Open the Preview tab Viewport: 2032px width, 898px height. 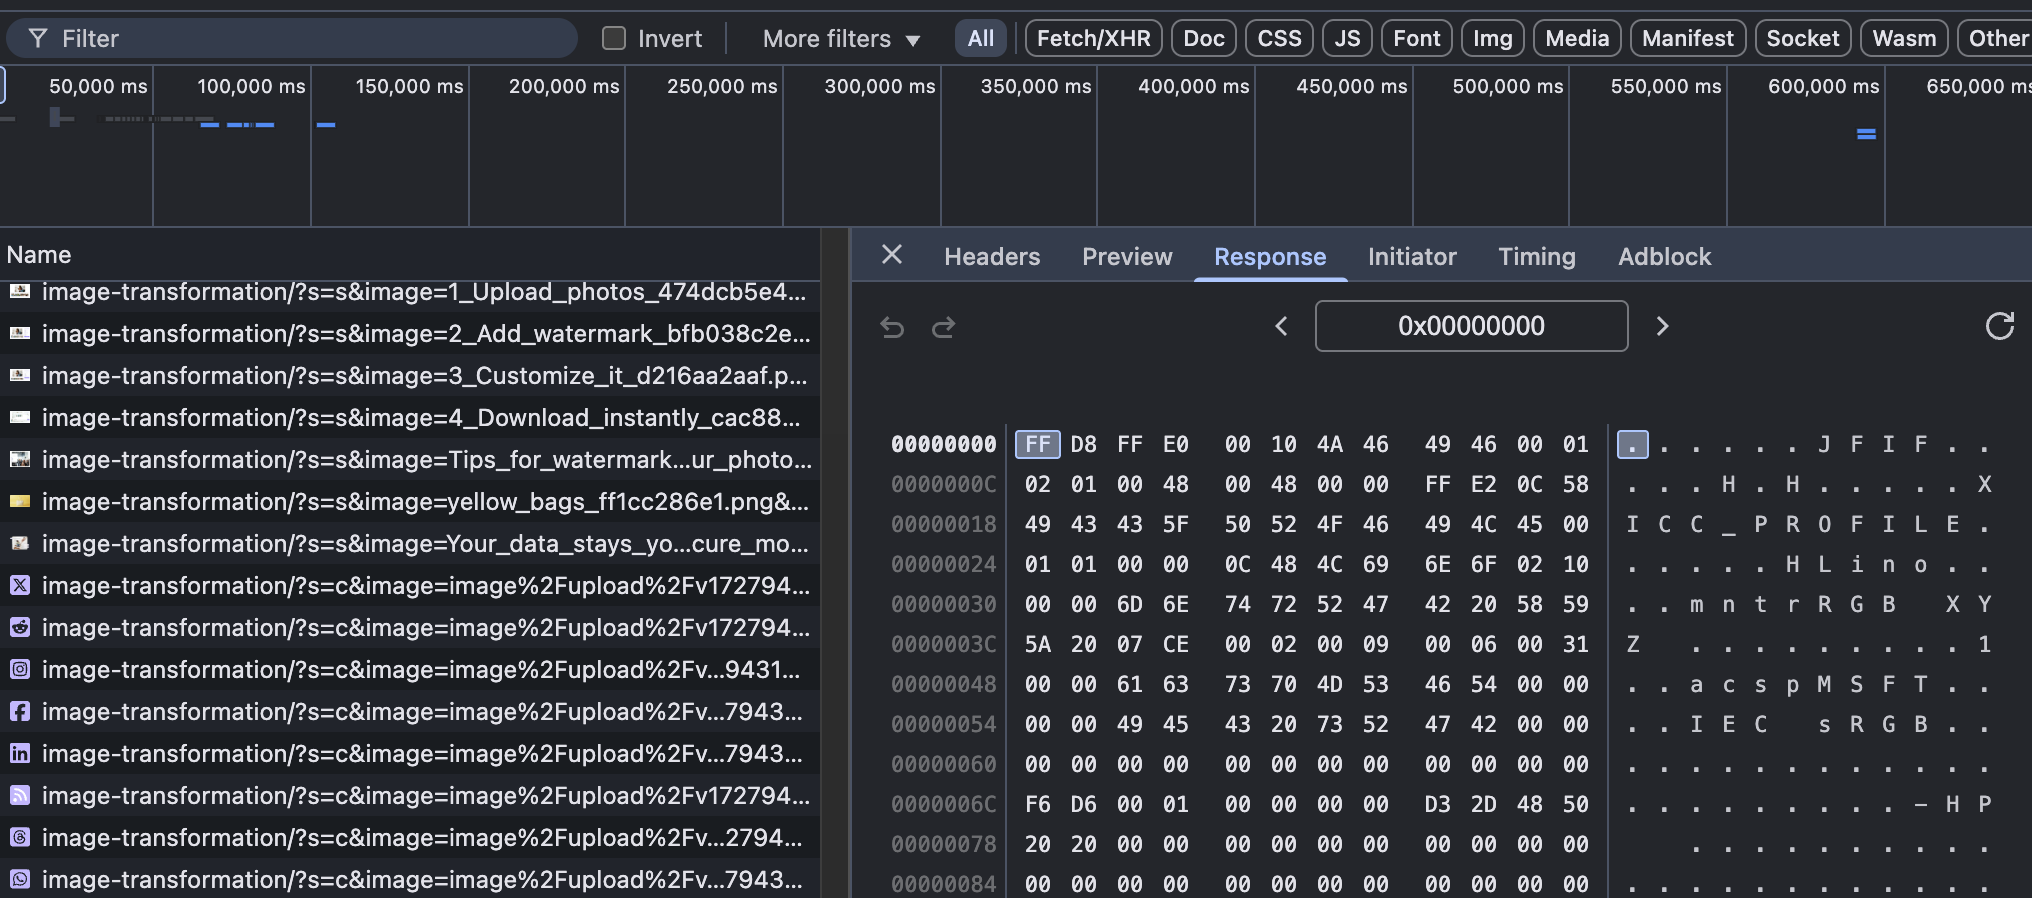click(x=1127, y=257)
